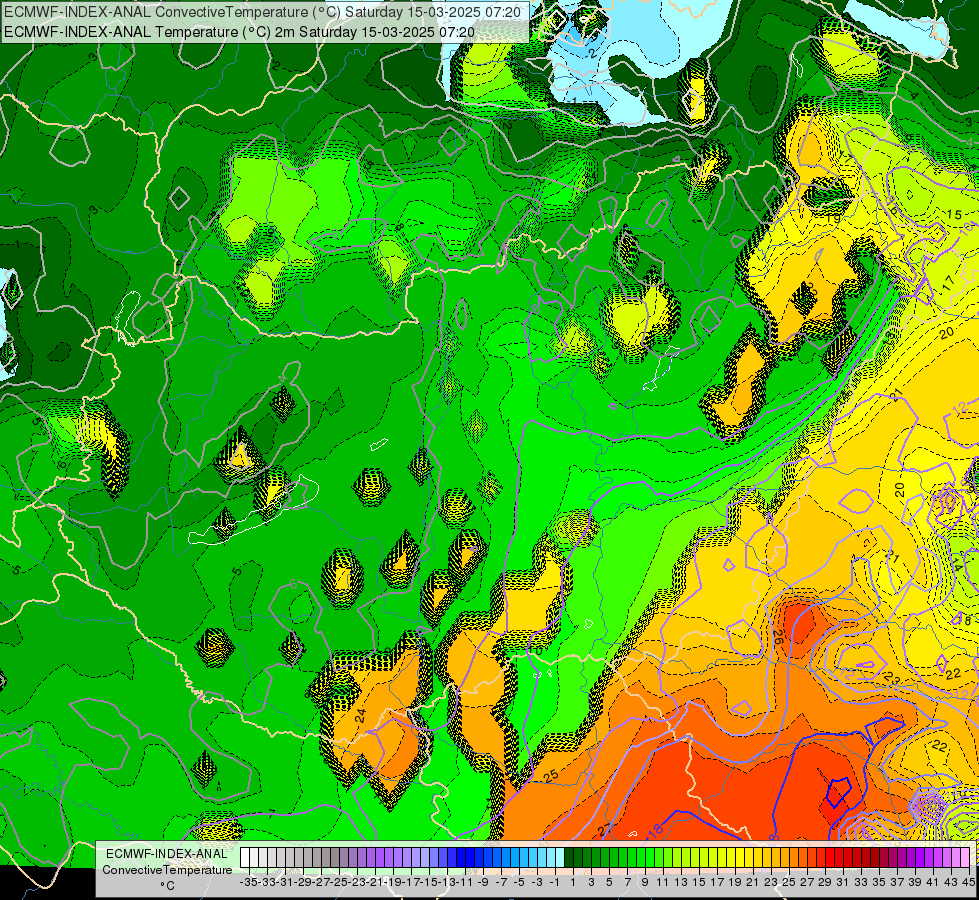Click the contour label 17 at right edge
Image resolution: width=979 pixels, height=900 pixels.
pyautogui.click(x=948, y=282)
